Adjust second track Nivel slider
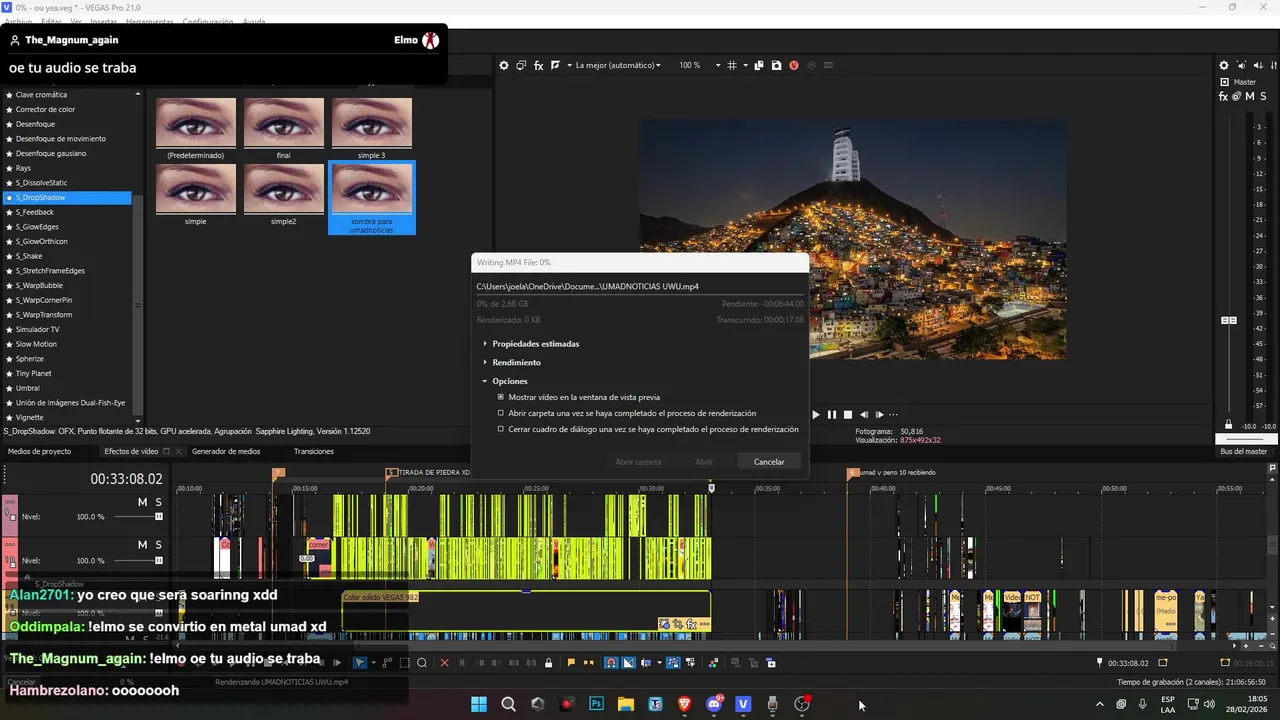This screenshot has height=720, width=1280. point(159,560)
